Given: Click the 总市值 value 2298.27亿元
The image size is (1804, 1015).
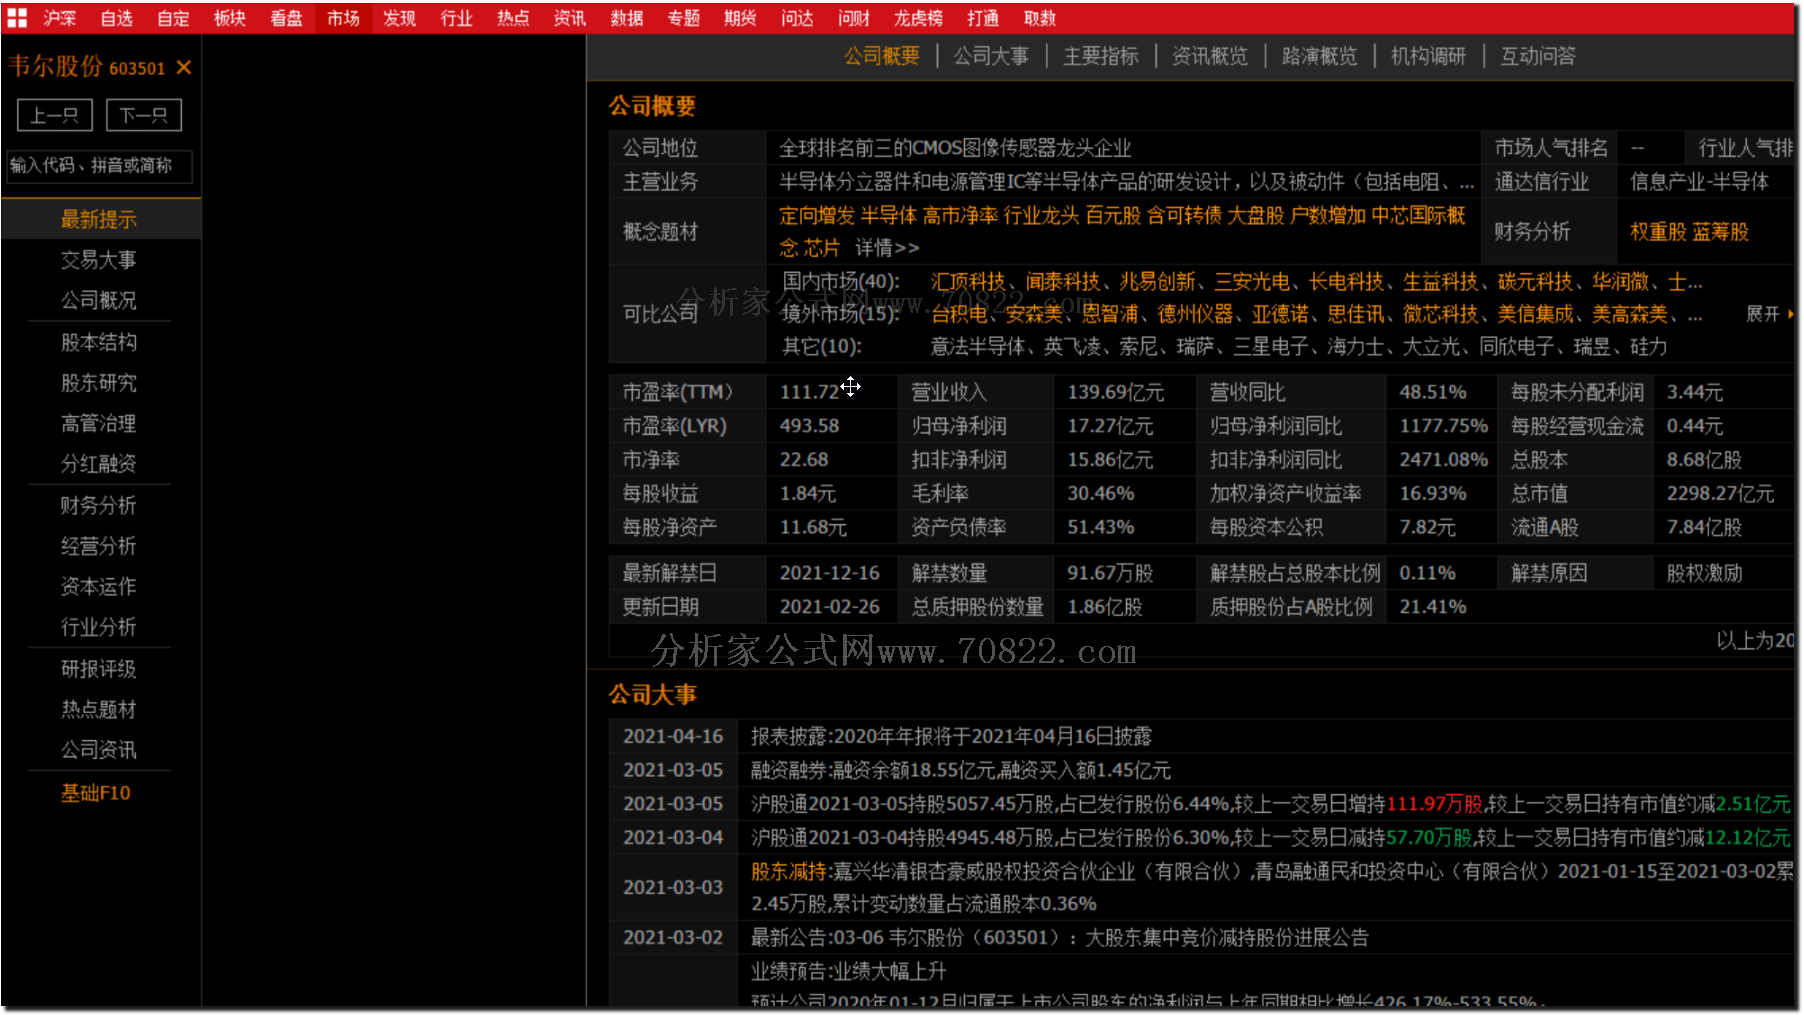Looking at the screenshot, I should pos(1720,493).
